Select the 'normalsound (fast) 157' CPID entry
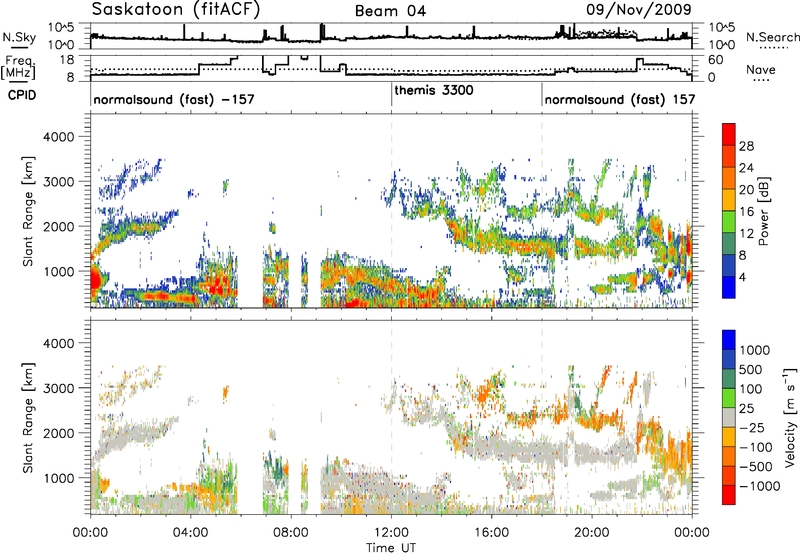Viewport: 800px width, 554px height. click(620, 99)
